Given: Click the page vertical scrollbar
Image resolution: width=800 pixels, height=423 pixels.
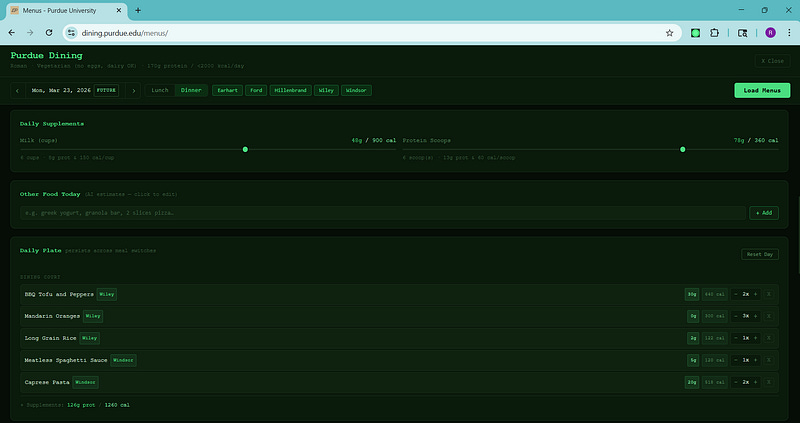Looking at the screenshot, I should (797, 234).
